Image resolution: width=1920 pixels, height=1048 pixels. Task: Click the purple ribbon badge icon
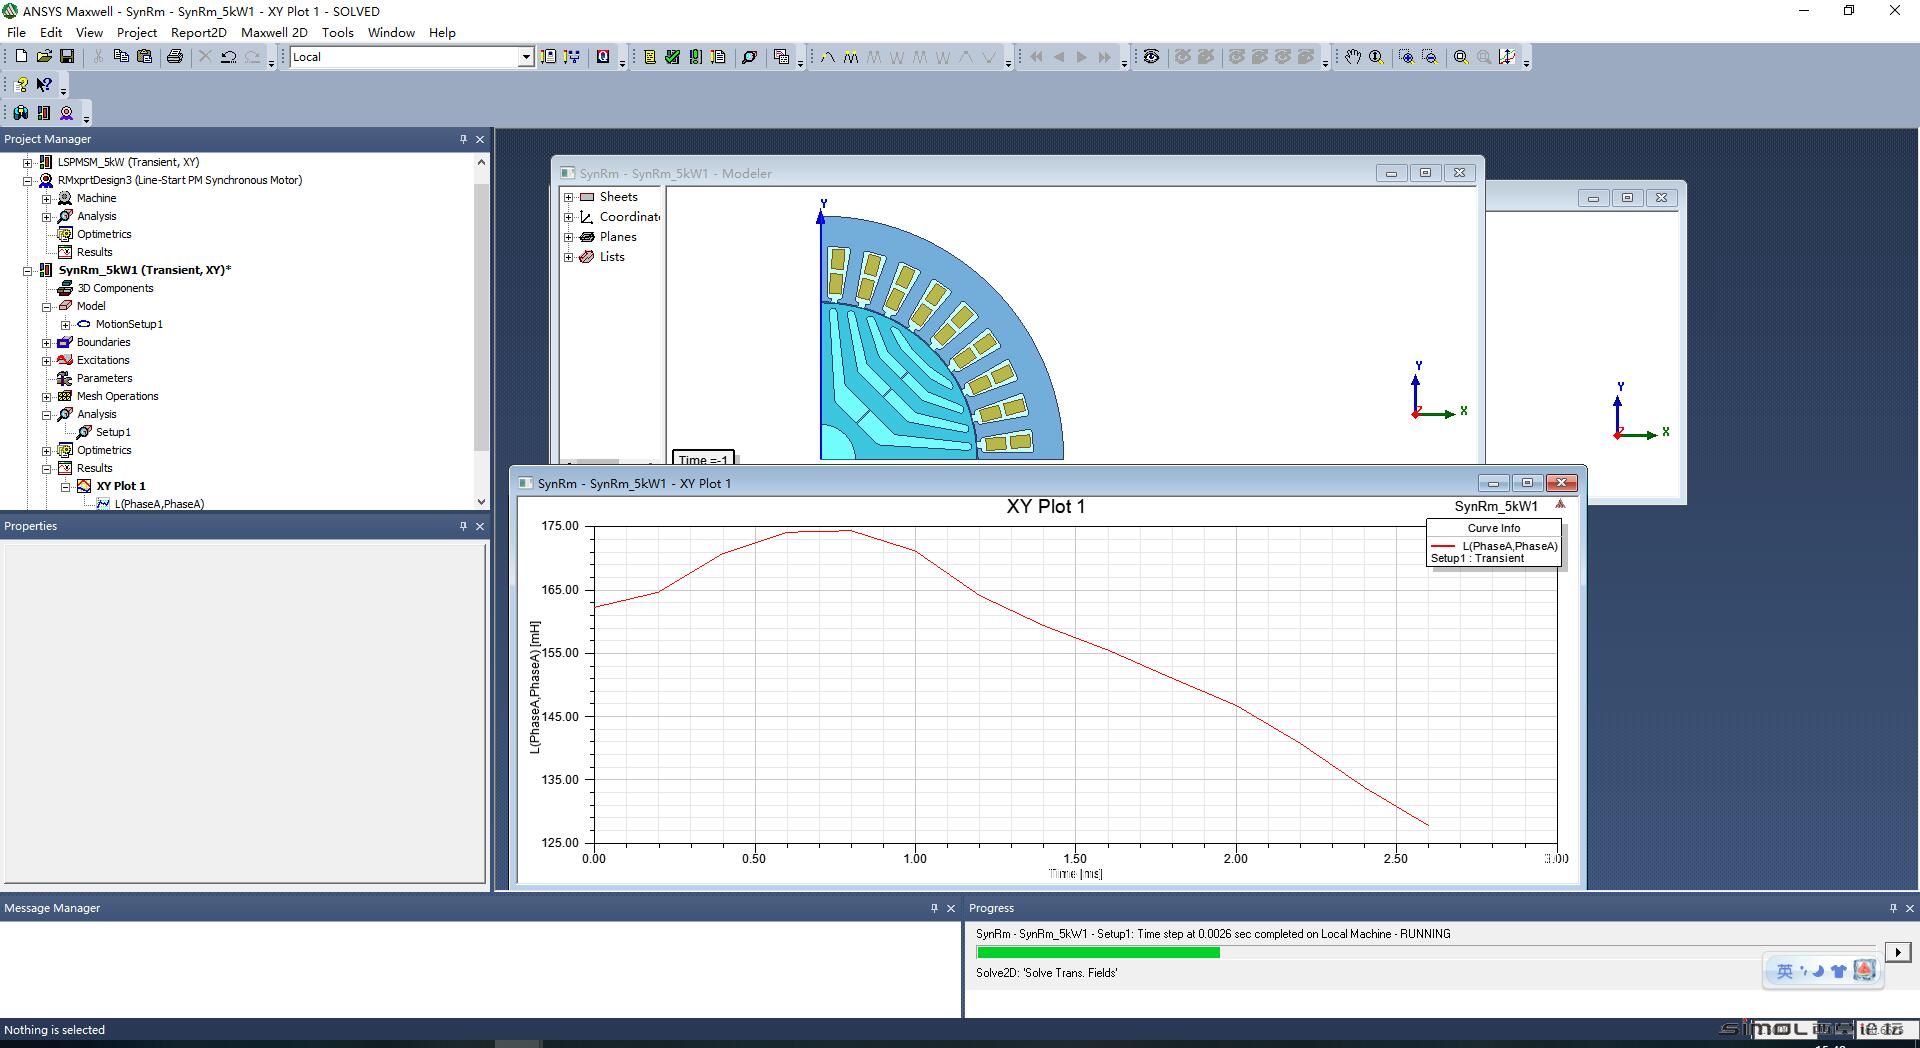pos(67,113)
